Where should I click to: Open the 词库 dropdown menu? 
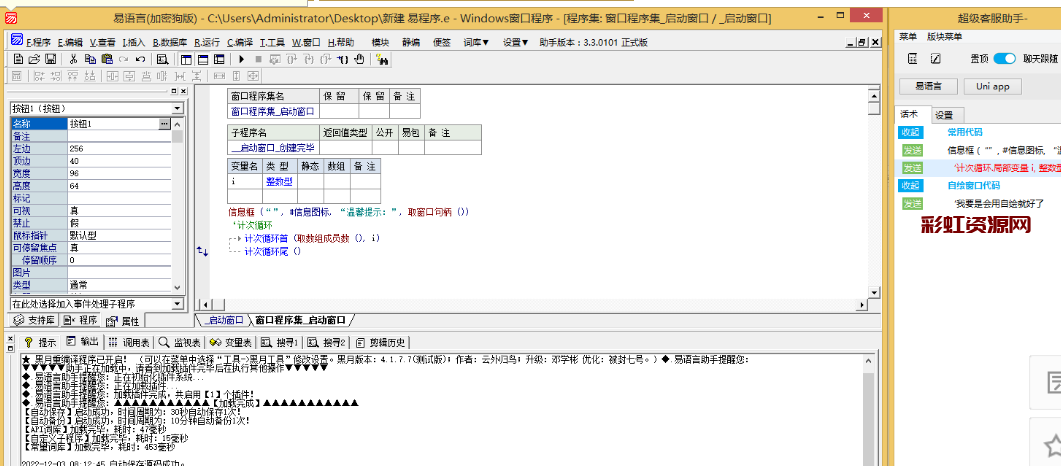476,42
